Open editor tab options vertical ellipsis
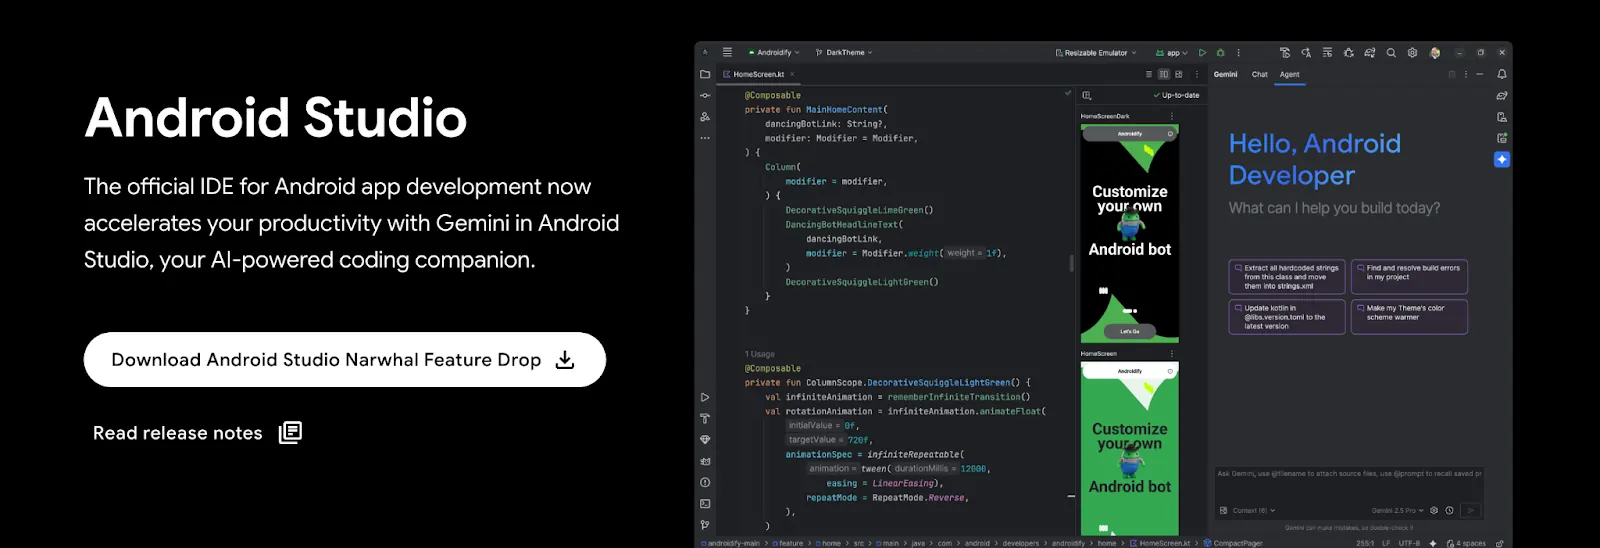 (x=1197, y=74)
